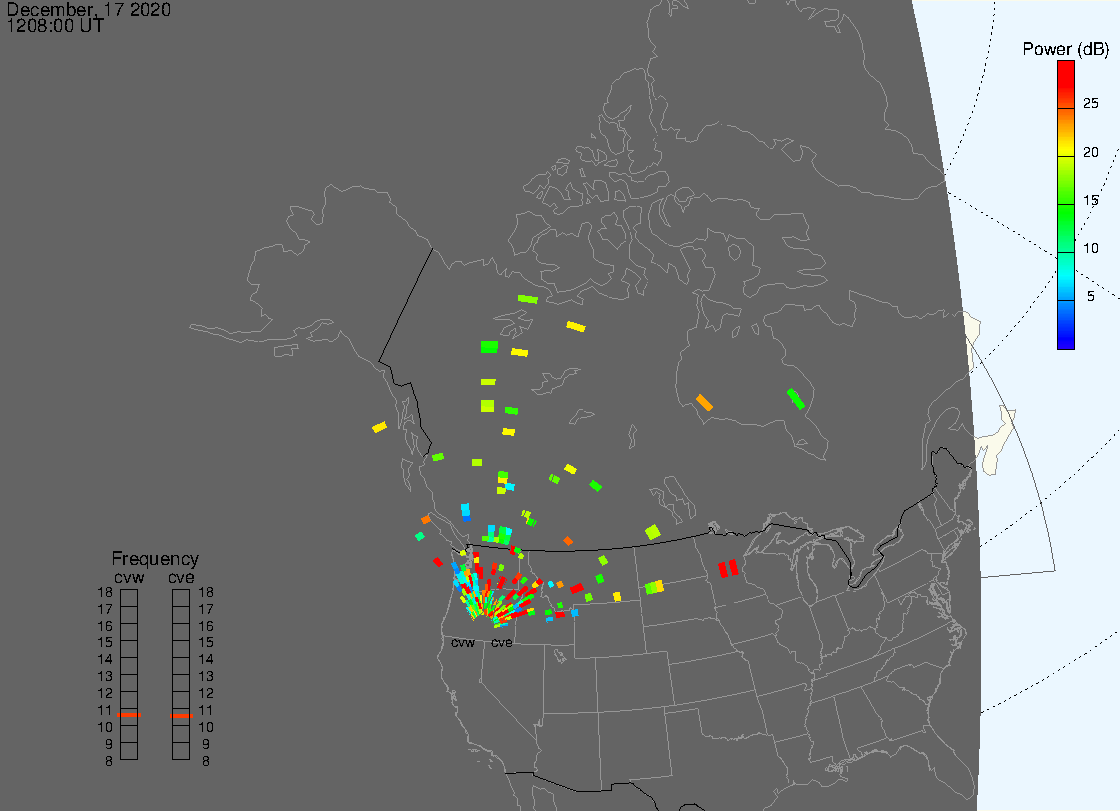
Task: Click the 18 label left of cvw bar
Action: coord(105,592)
